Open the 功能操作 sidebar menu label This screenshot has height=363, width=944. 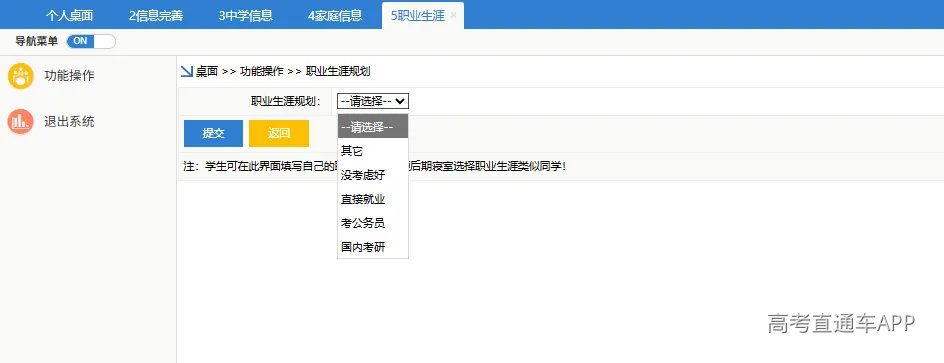[69, 76]
